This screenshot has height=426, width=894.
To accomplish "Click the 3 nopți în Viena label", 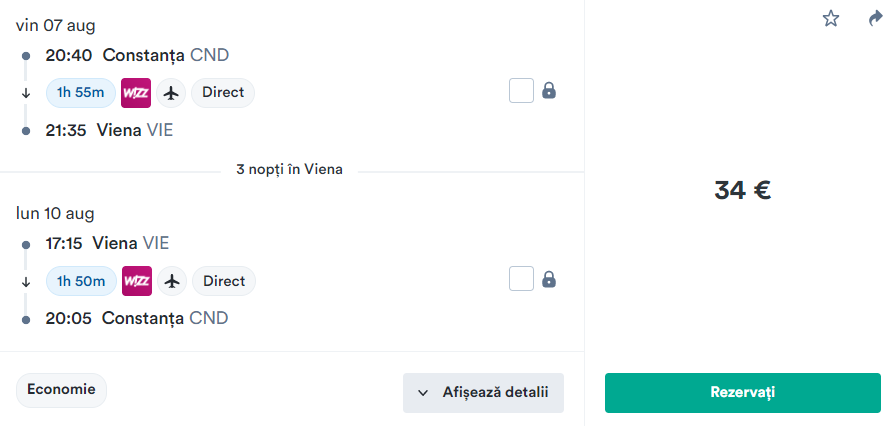I will click(290, 170).
